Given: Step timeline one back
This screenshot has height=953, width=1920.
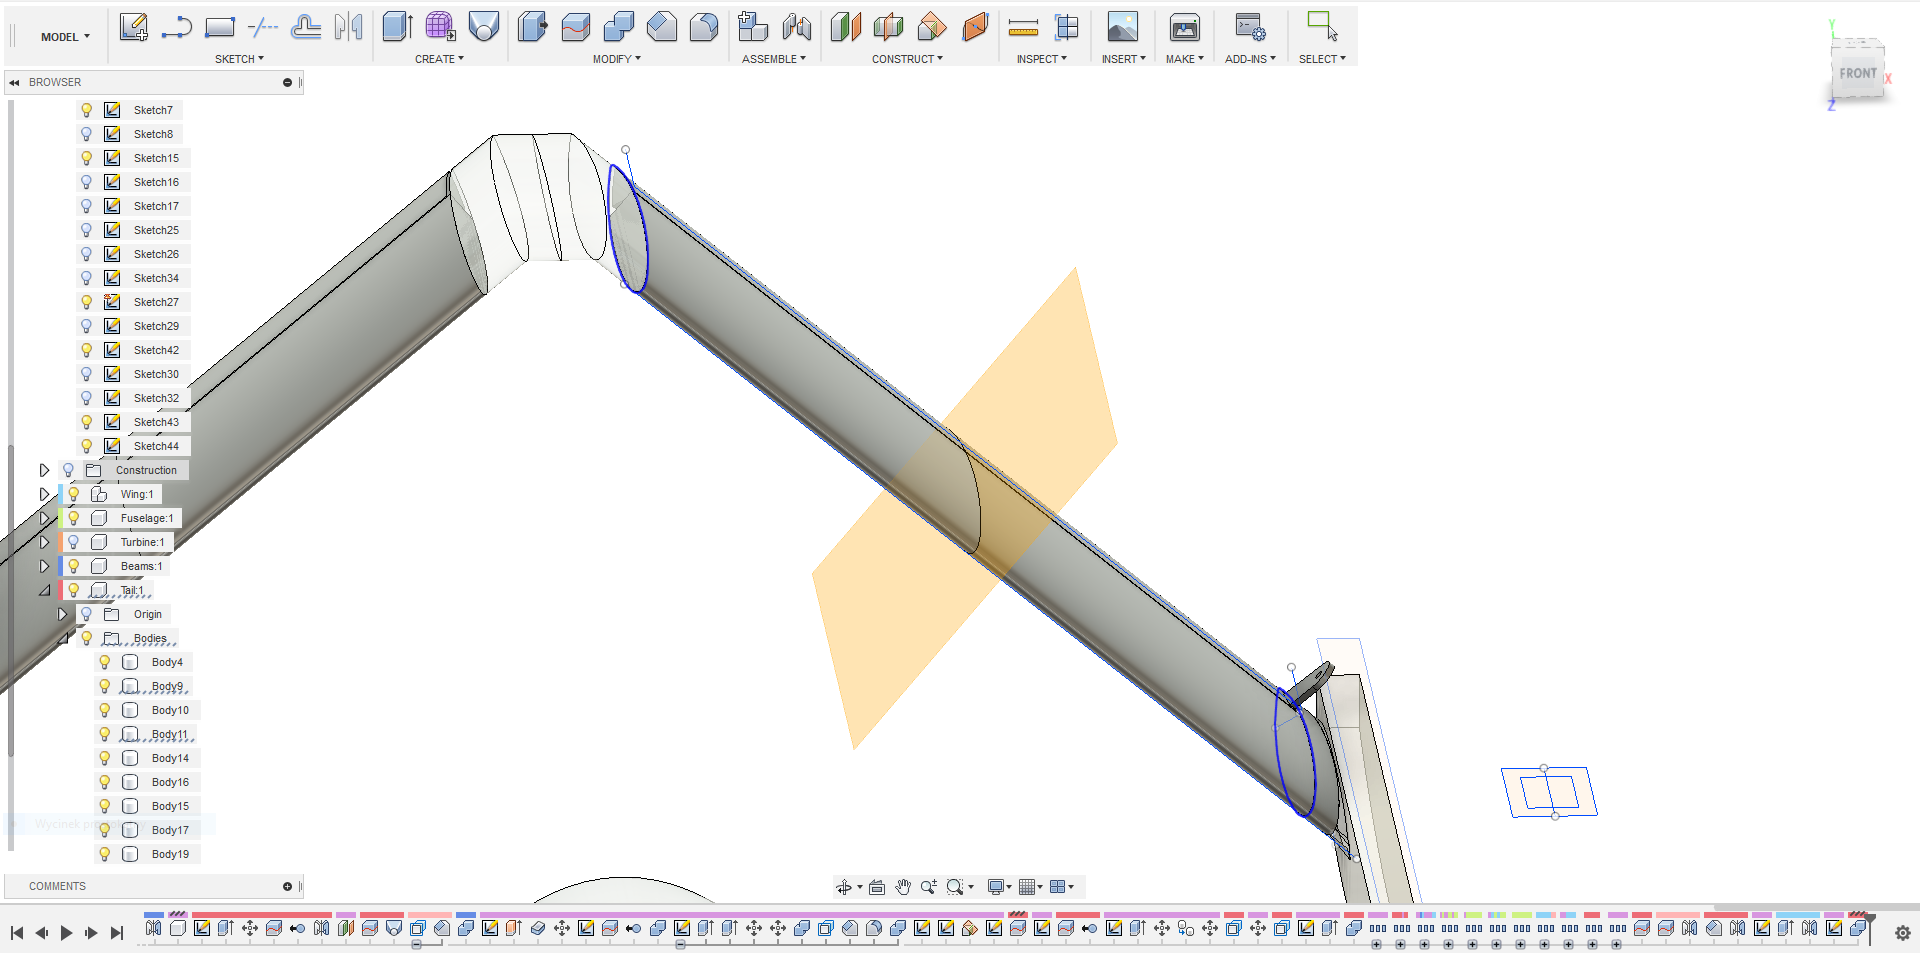Looking at the screenshot, I should click(41, 933).
